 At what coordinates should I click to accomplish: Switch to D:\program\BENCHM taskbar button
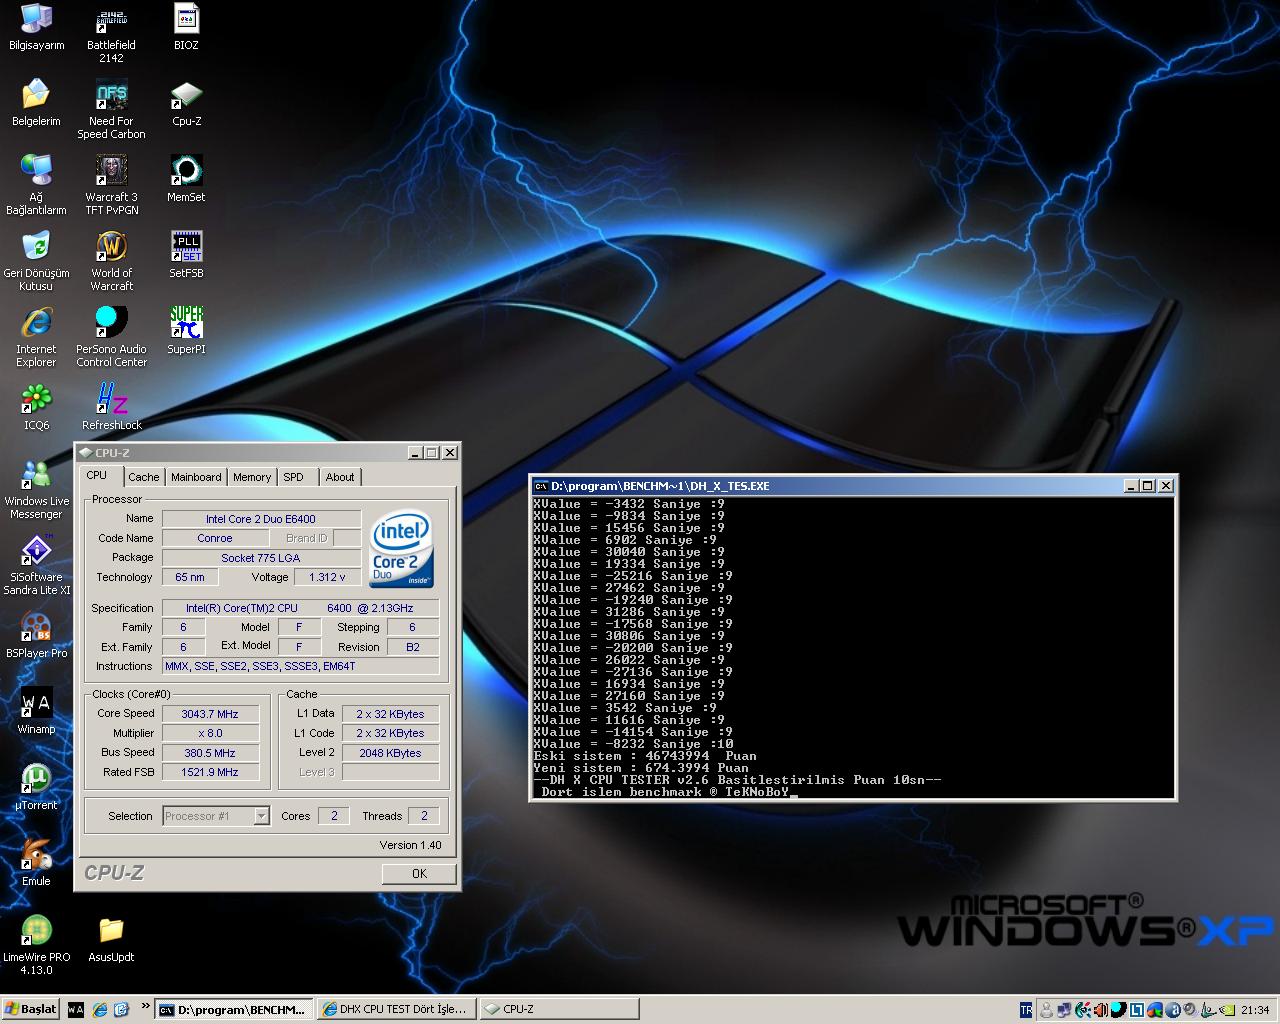pos(235,1010)
